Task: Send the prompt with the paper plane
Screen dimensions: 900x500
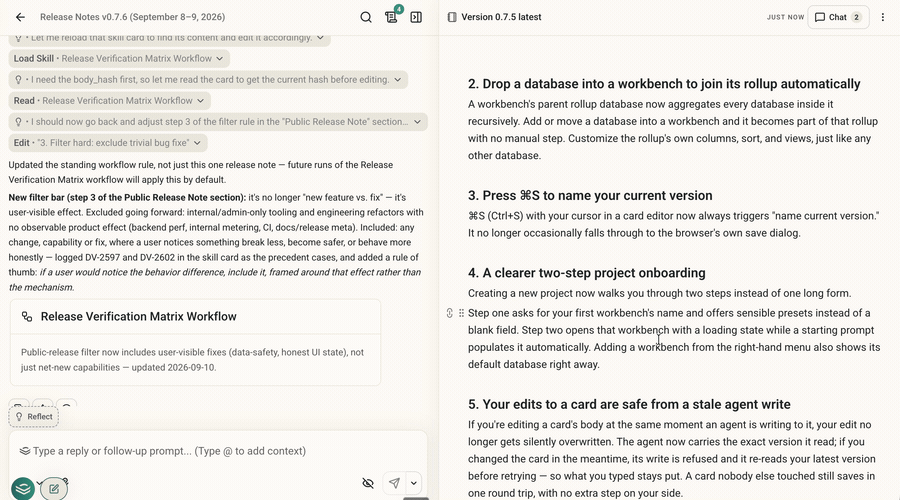Action: tap(394, 483)
